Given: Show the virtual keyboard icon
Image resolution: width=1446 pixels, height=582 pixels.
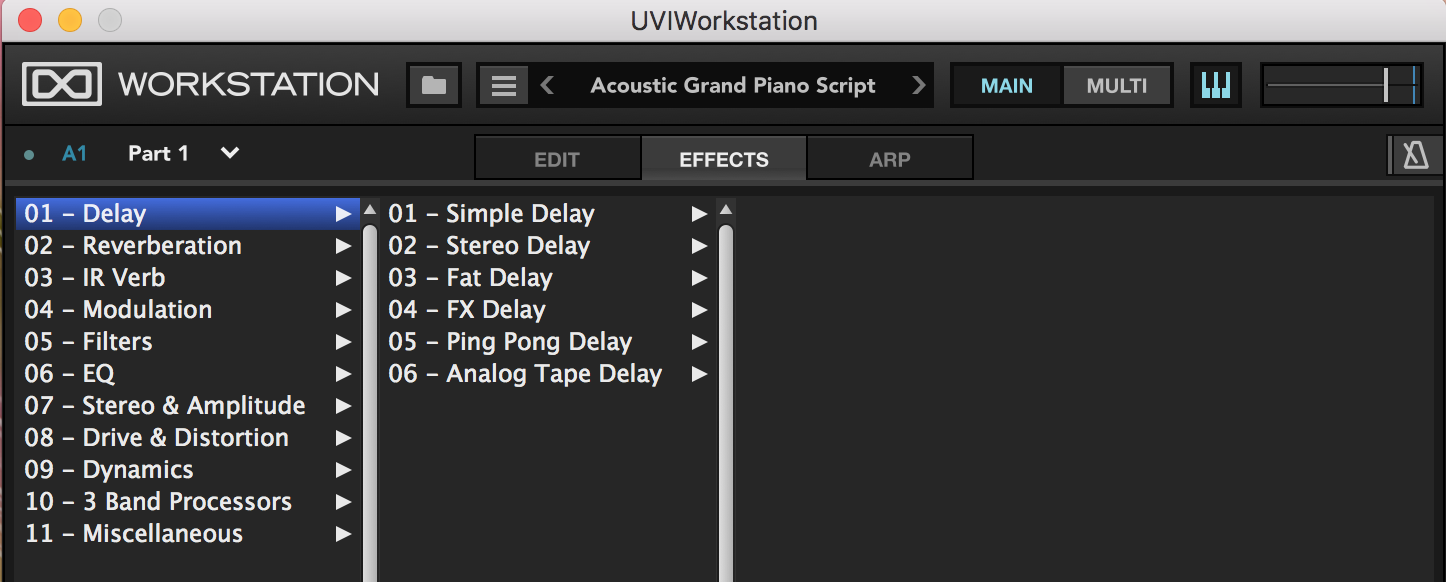Looking at the screenshot, I should [1215, 85].
